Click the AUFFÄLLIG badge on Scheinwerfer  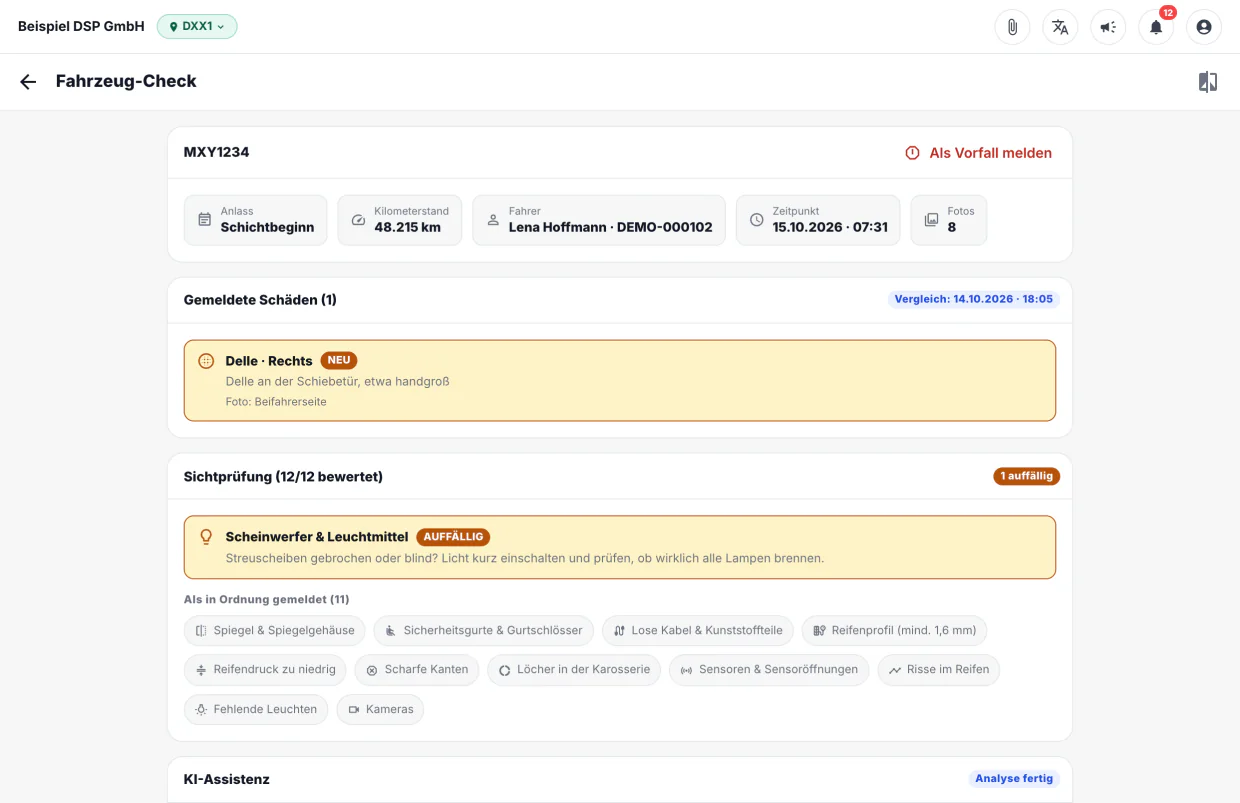pyautogui.click(x=453, y=537)
